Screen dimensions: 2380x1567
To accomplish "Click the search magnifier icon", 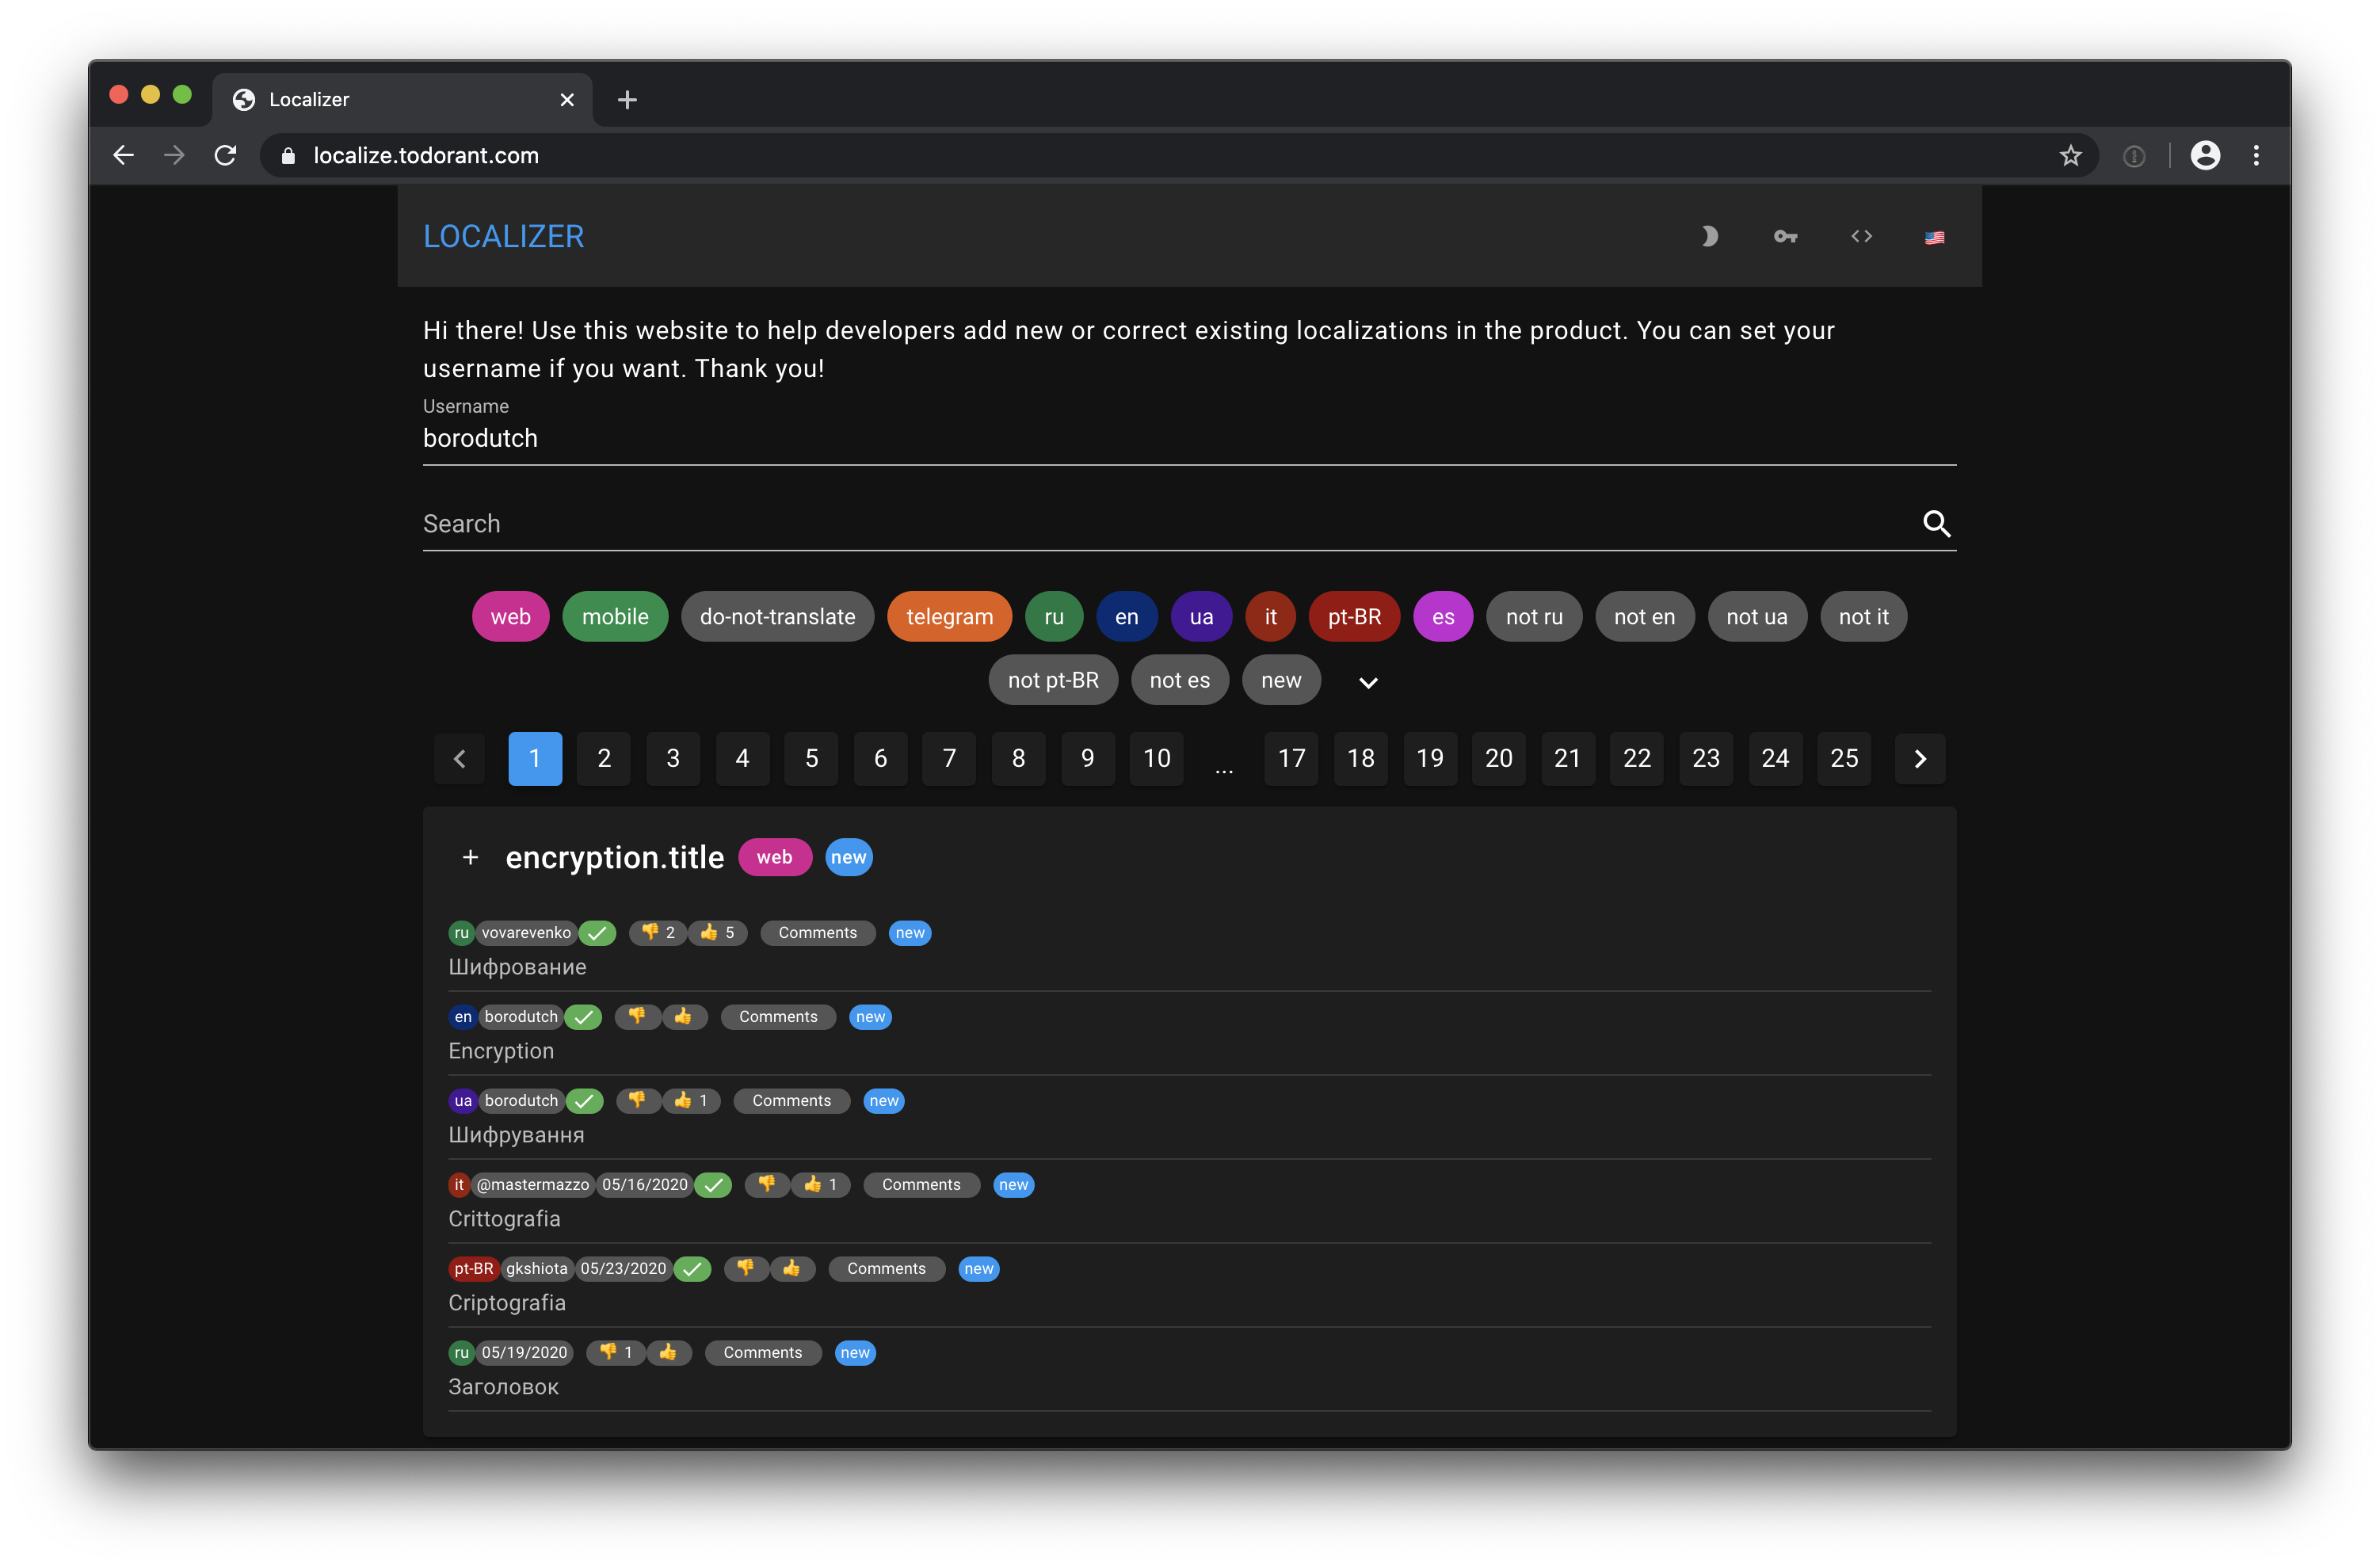I will point(1936,523).
